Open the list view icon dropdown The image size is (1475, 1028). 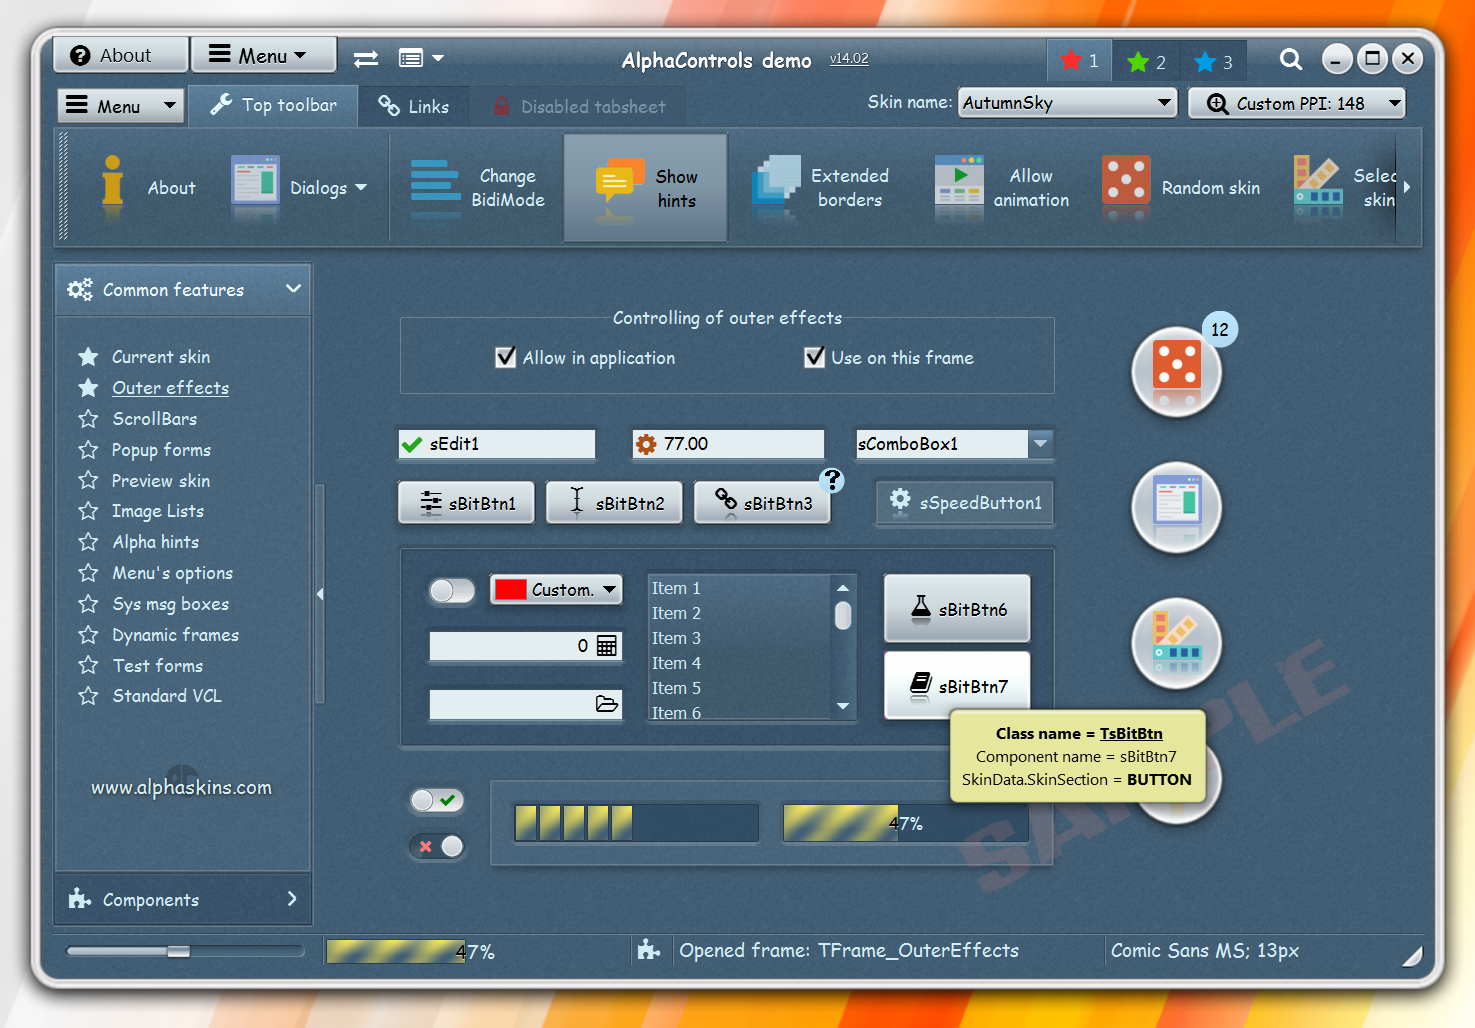tap(421, 58)
